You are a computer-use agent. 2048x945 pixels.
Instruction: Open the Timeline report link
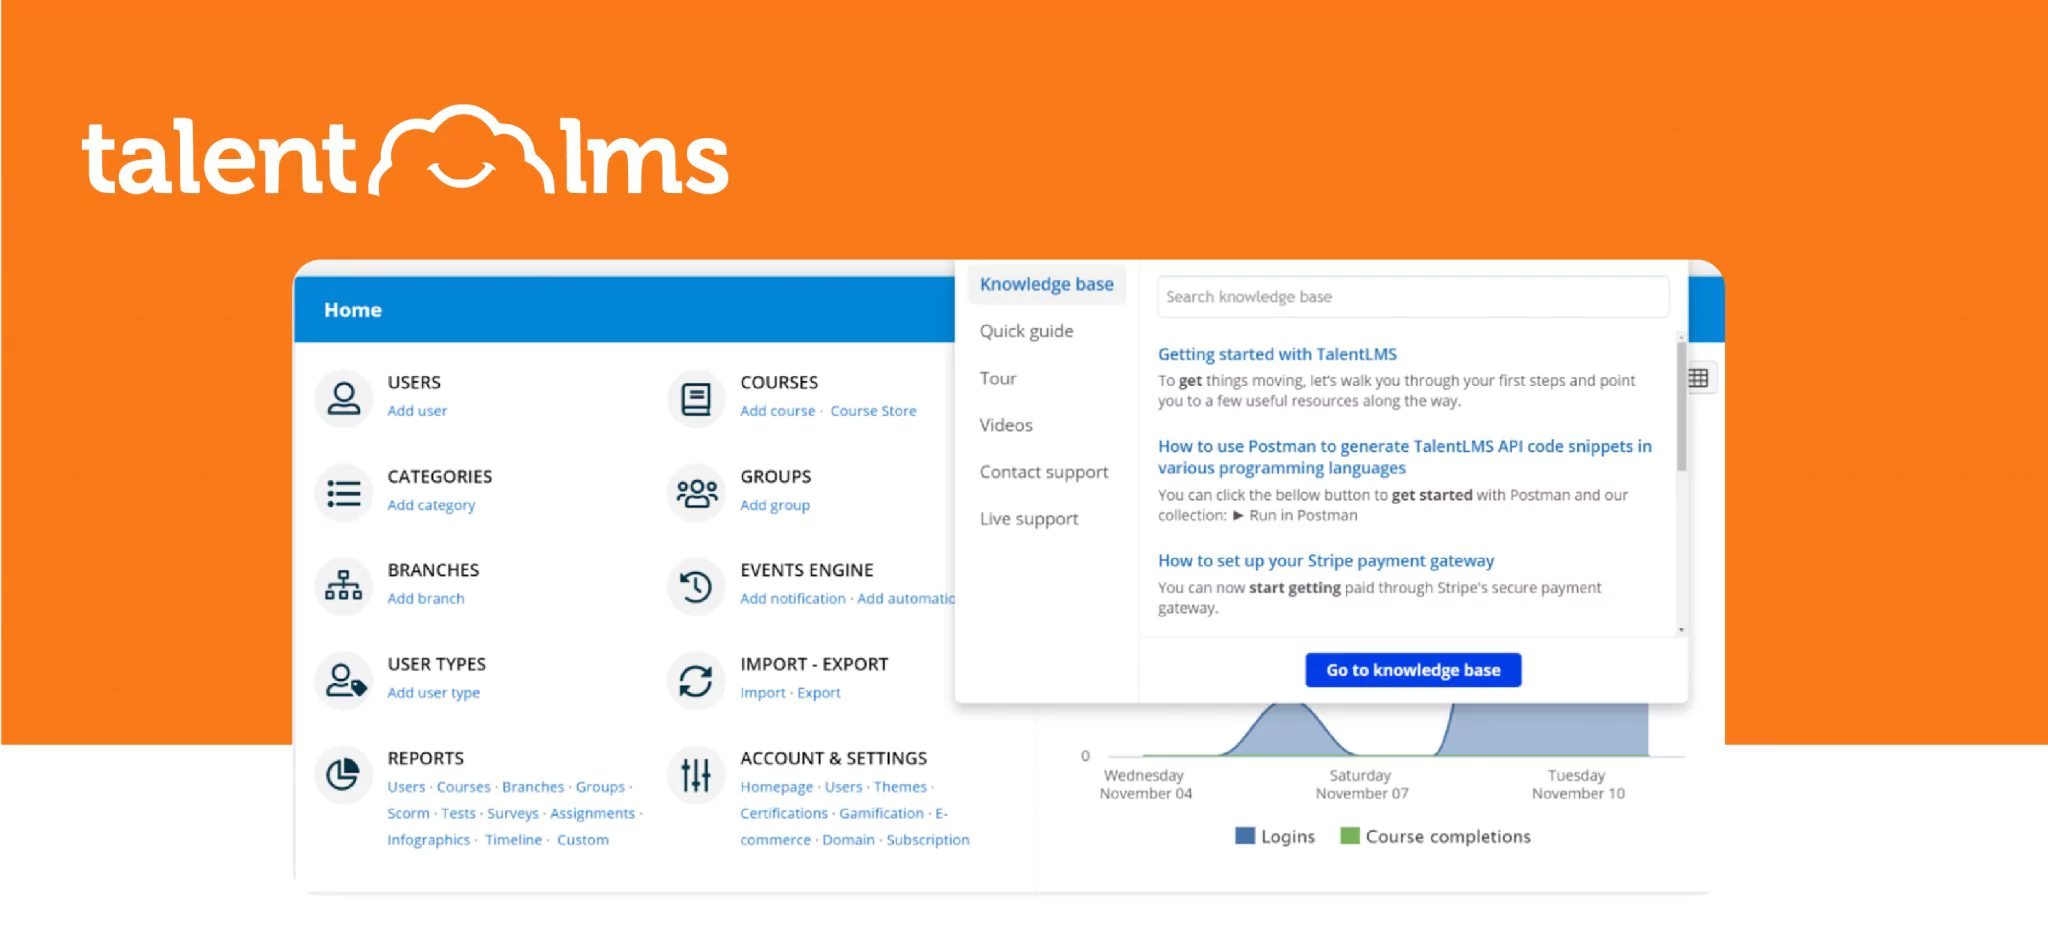[513, 840]
